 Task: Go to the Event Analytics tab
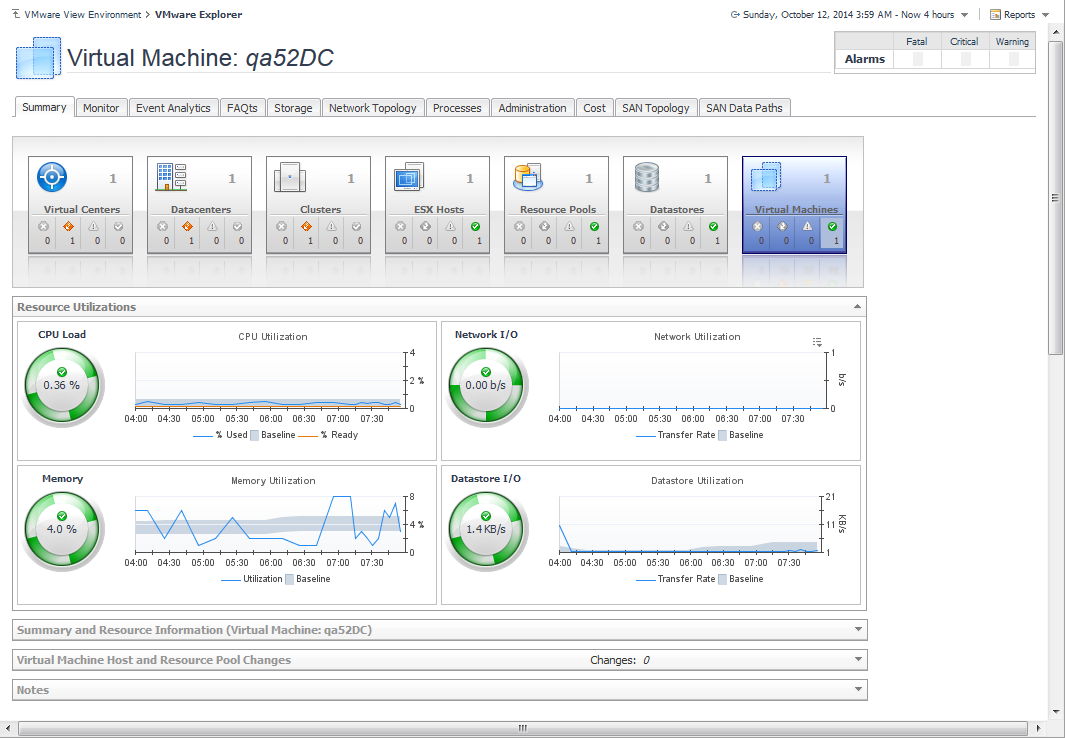click(173, 108)
